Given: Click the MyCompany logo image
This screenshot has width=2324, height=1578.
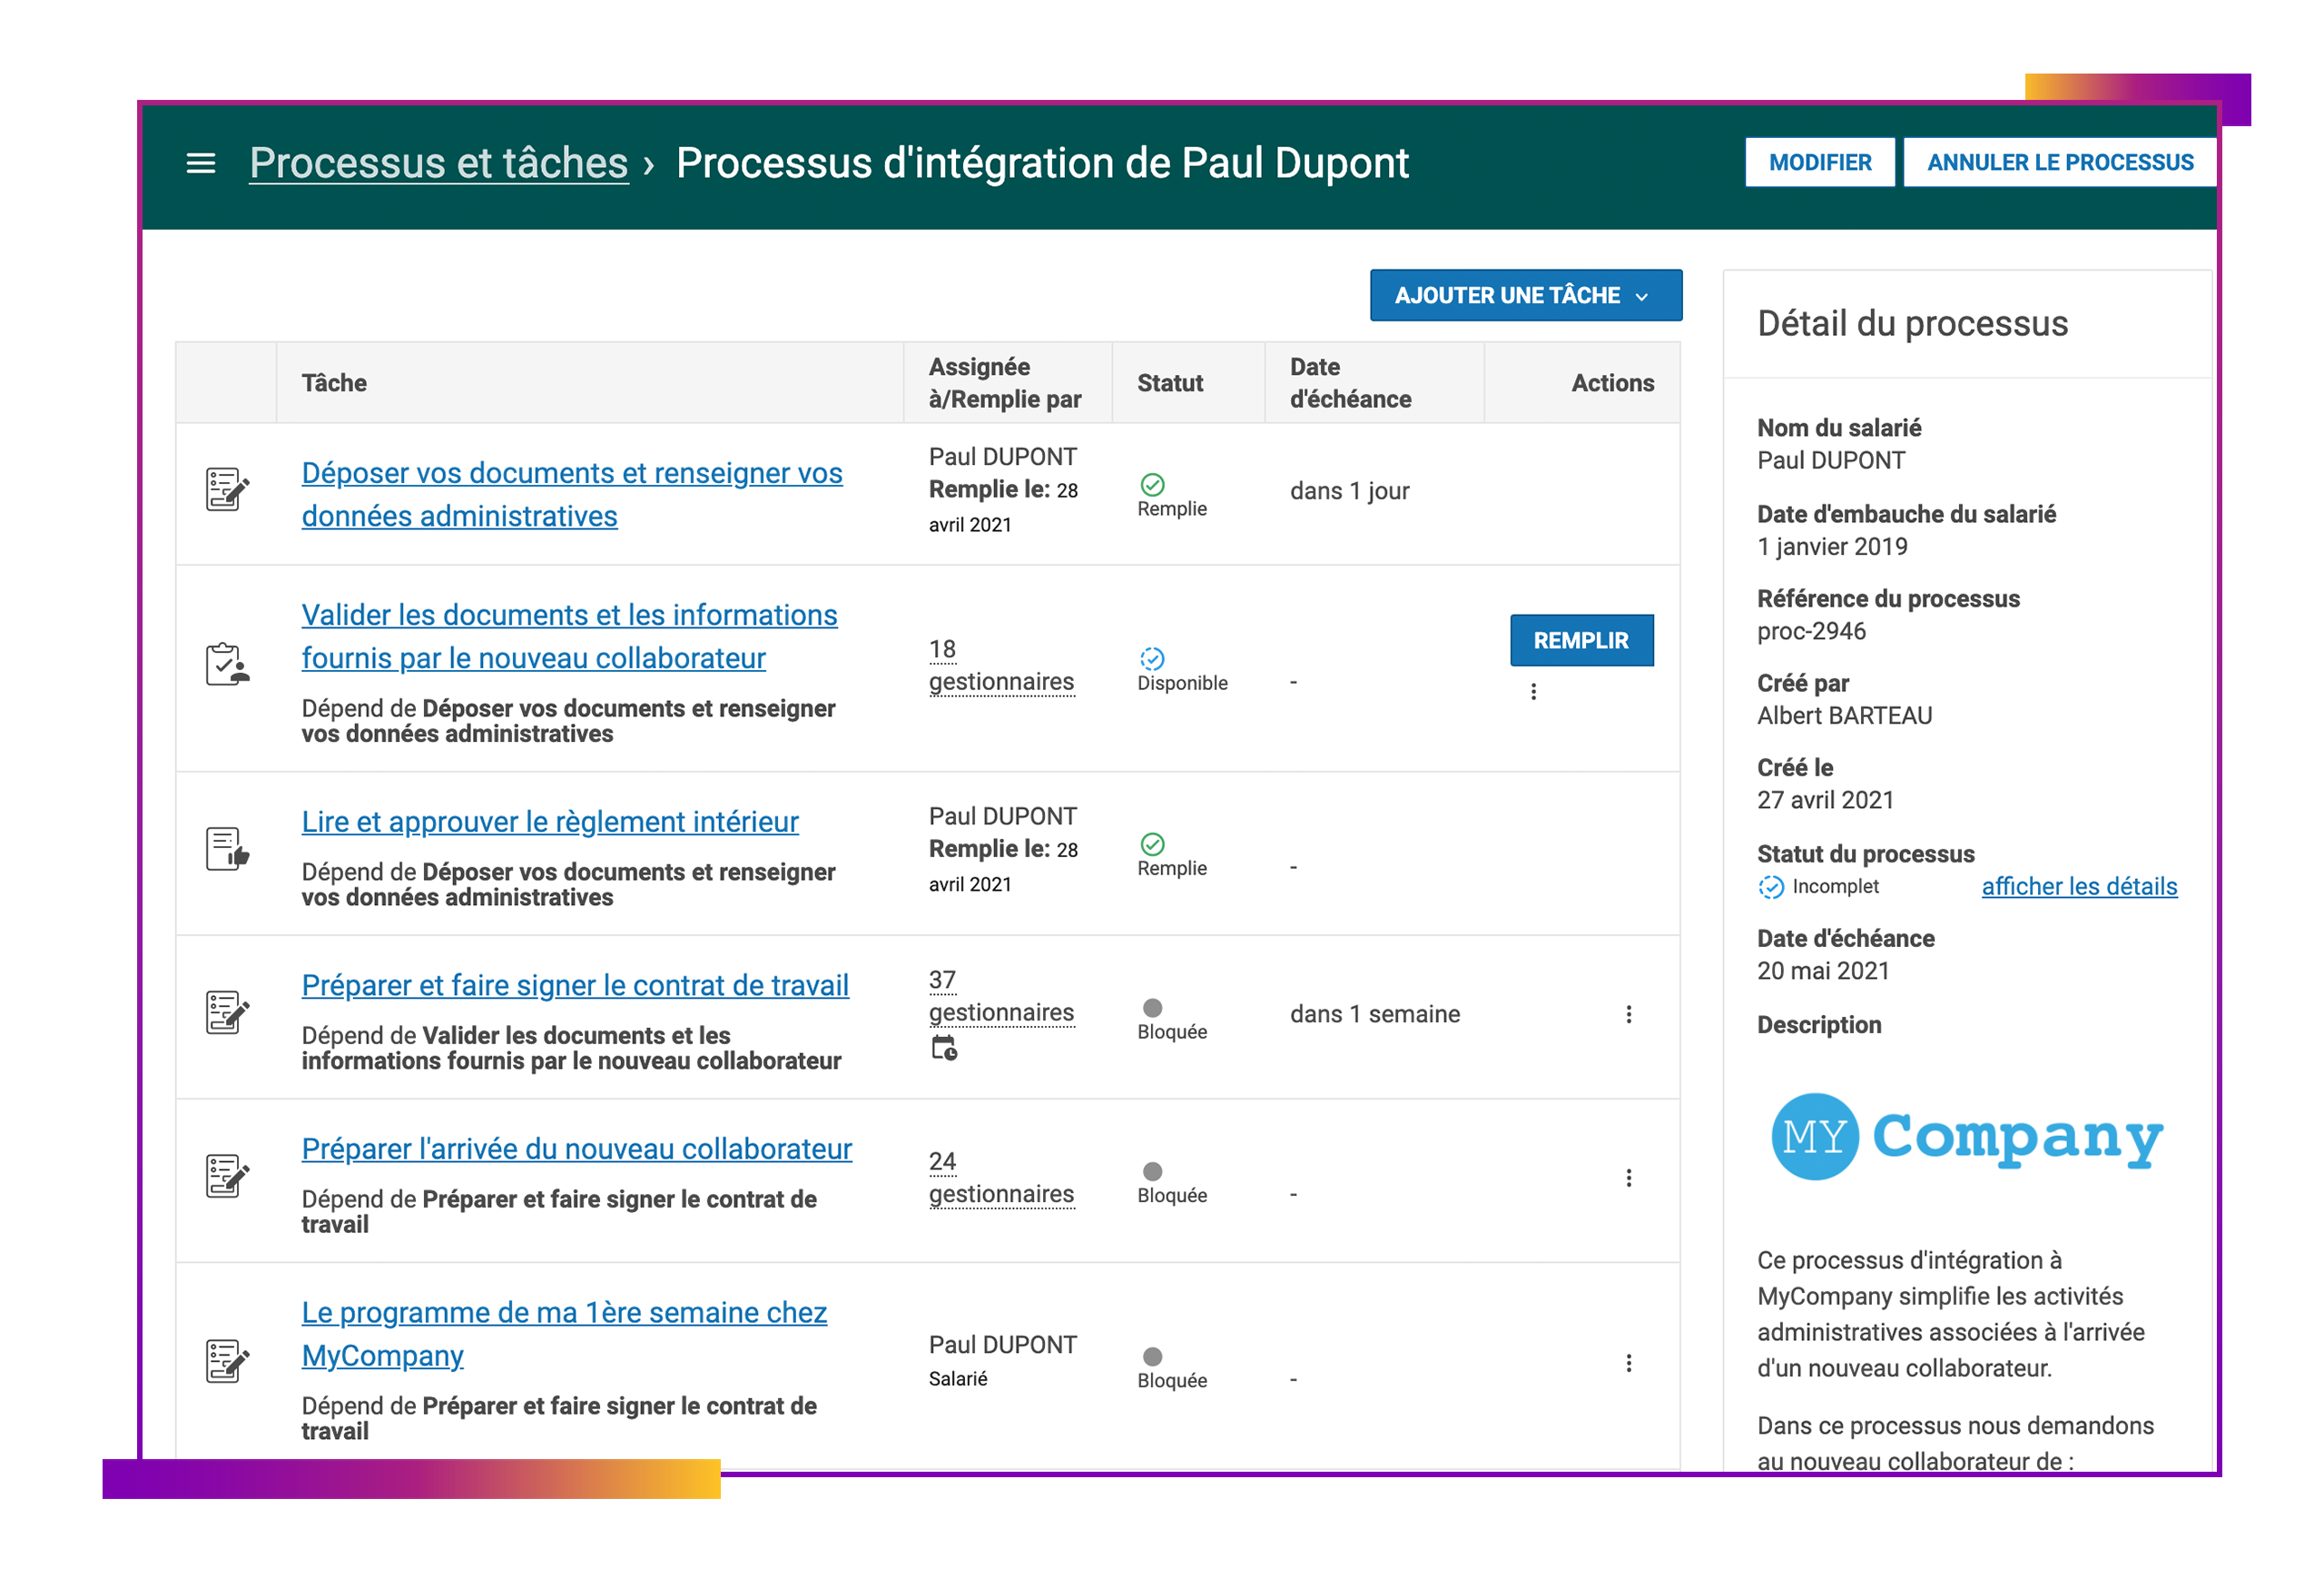Looking at the screenshot, I should pyautogui.click(x=1965, y=1137).
